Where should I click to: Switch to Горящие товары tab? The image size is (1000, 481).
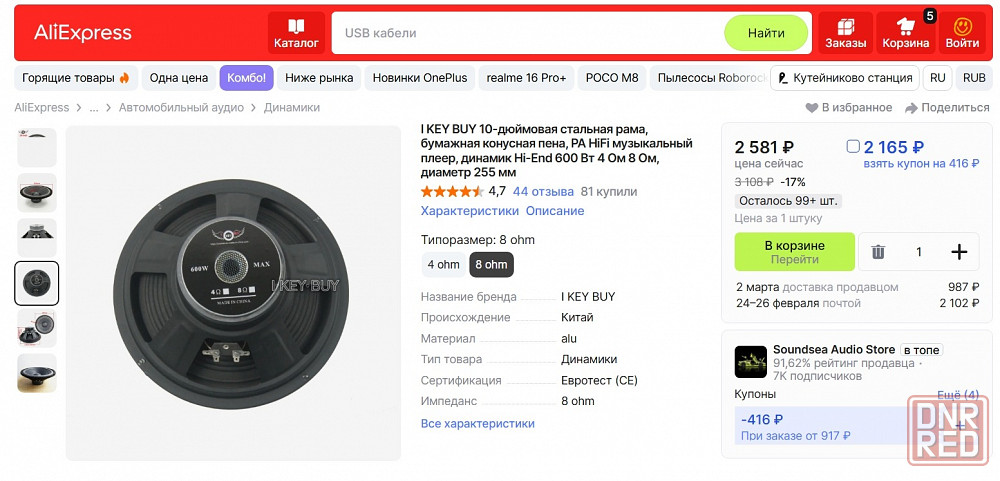(76, 78)
